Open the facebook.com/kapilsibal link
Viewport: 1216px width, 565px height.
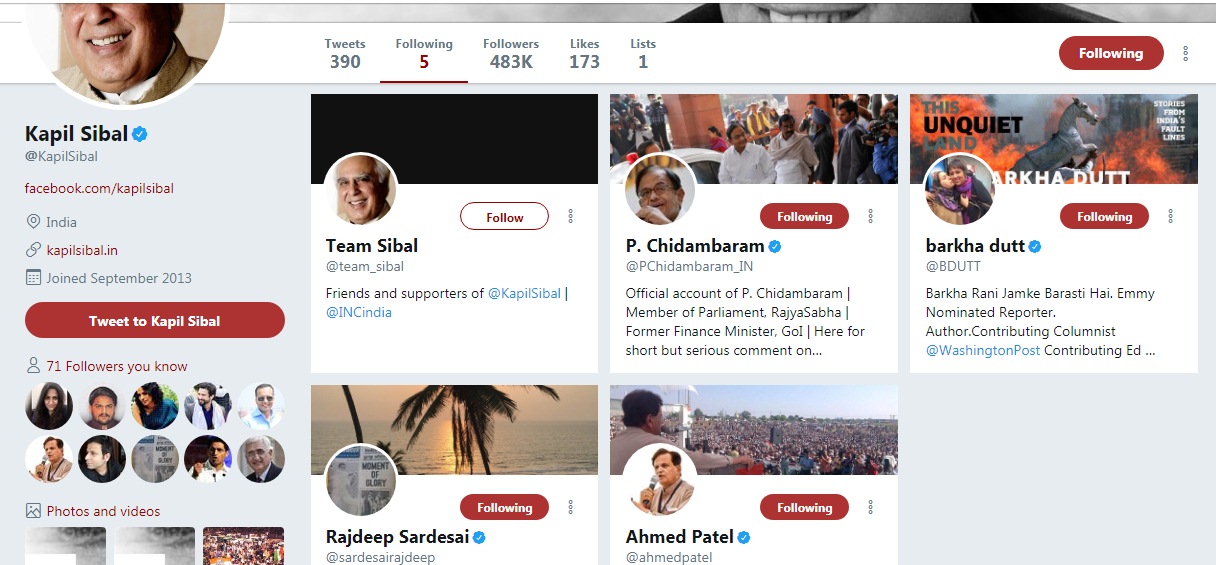[x=99, y=188]
